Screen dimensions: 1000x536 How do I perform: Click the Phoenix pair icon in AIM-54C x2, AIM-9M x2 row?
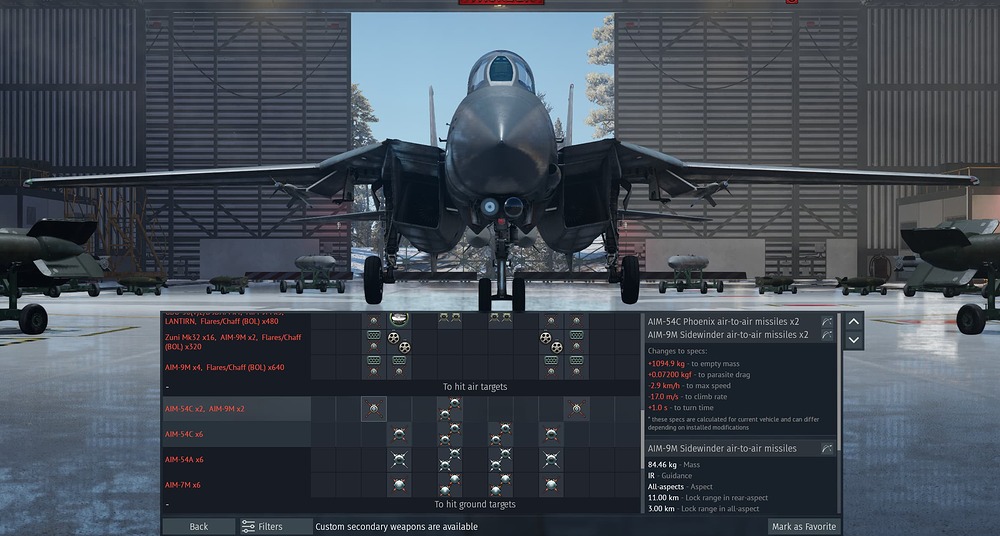[450, 409]
